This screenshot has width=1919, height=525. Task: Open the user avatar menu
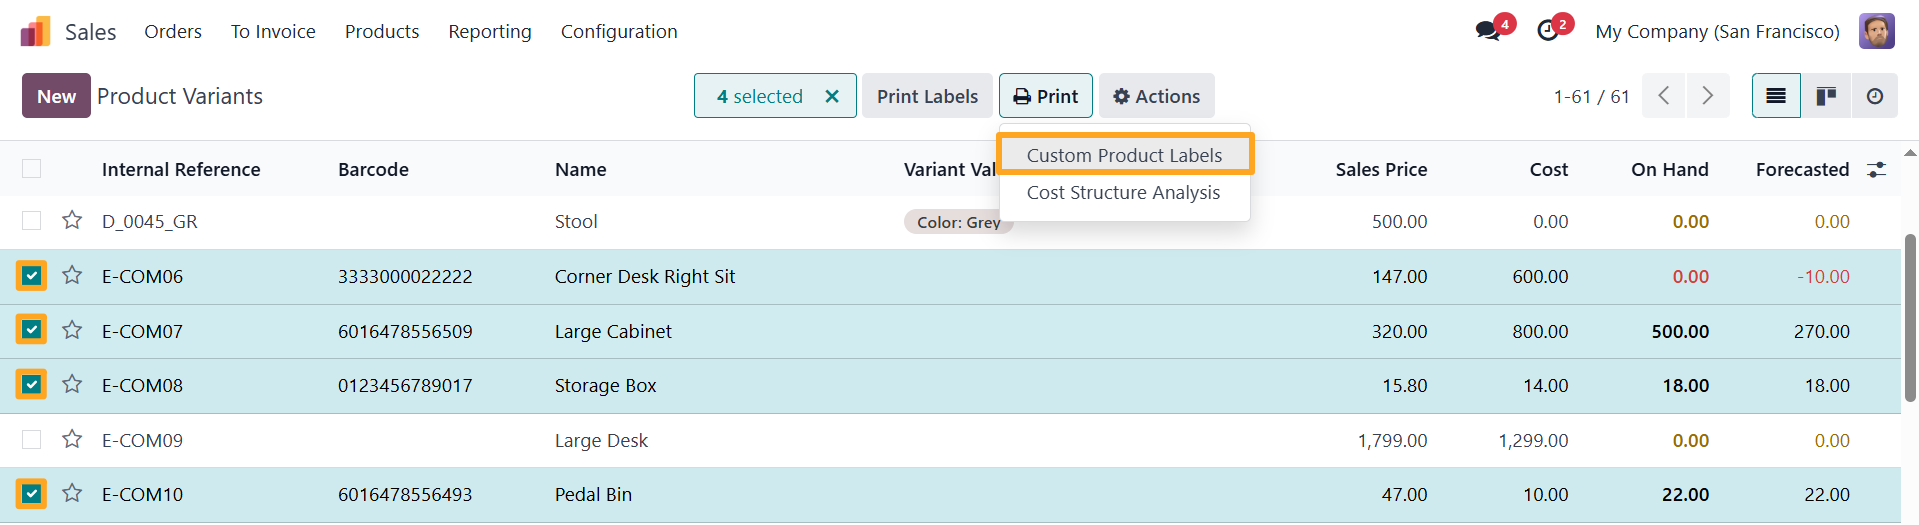coord(1877,31)
